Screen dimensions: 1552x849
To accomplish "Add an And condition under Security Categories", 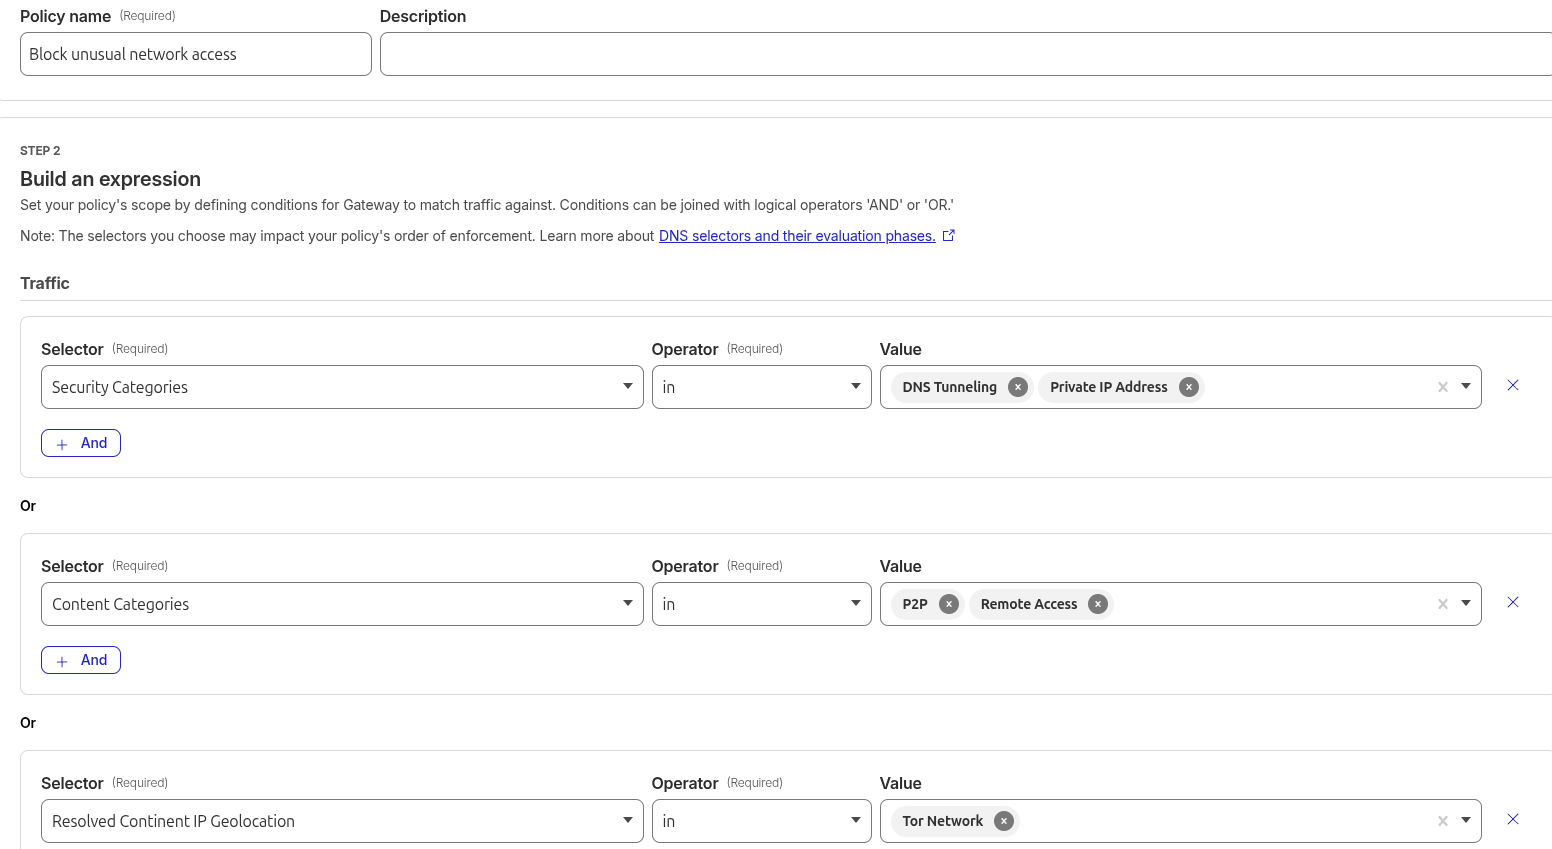I will pos(81,443).
